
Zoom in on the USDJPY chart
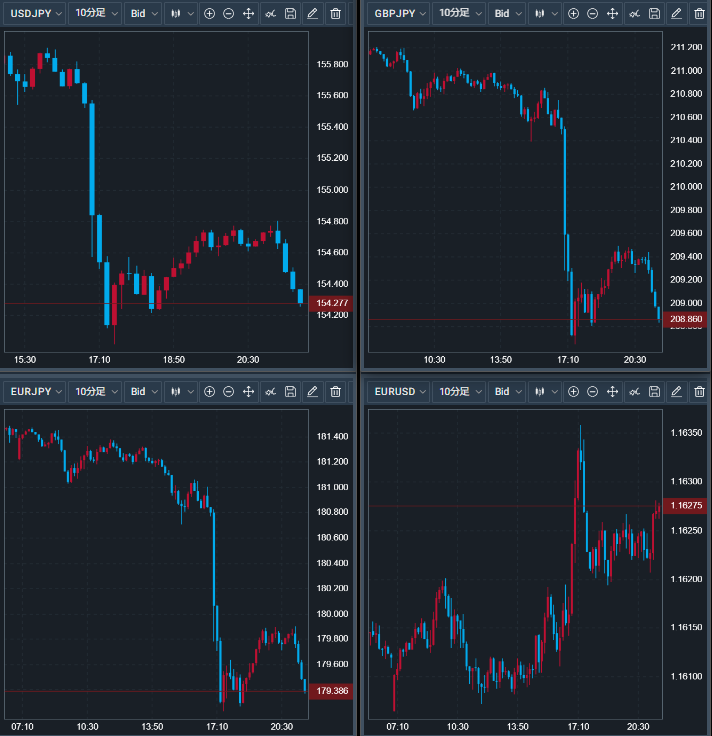tap(209, 14)
